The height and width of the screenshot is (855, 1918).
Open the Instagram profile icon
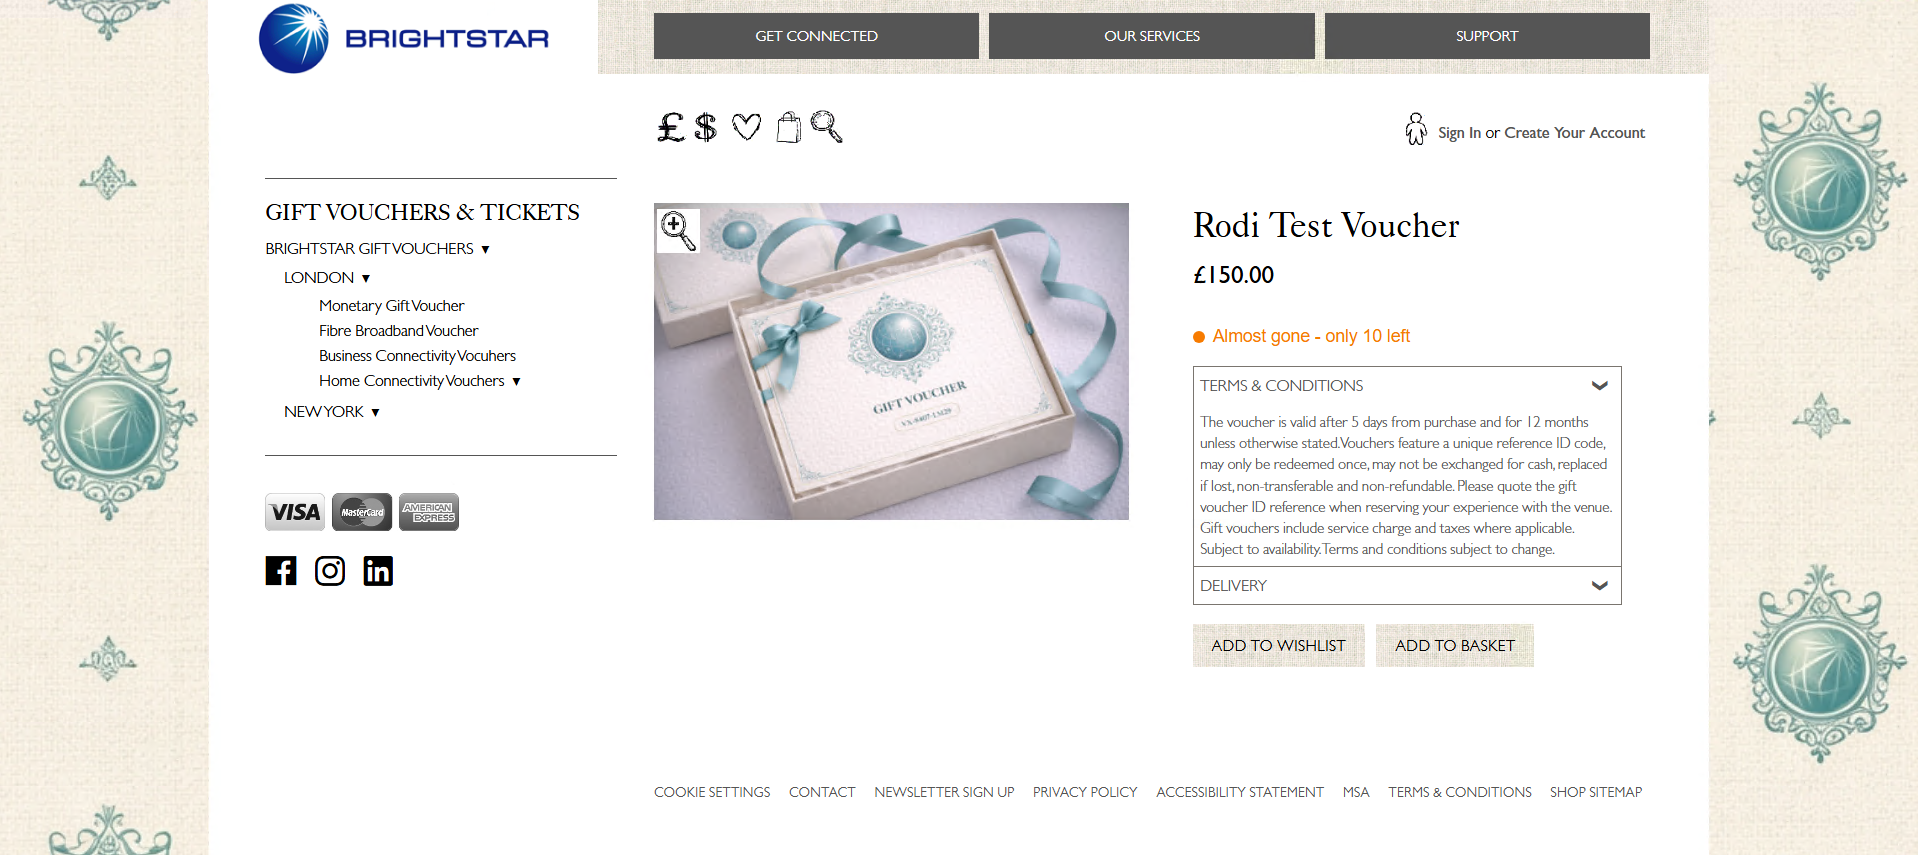pos(330,571)
